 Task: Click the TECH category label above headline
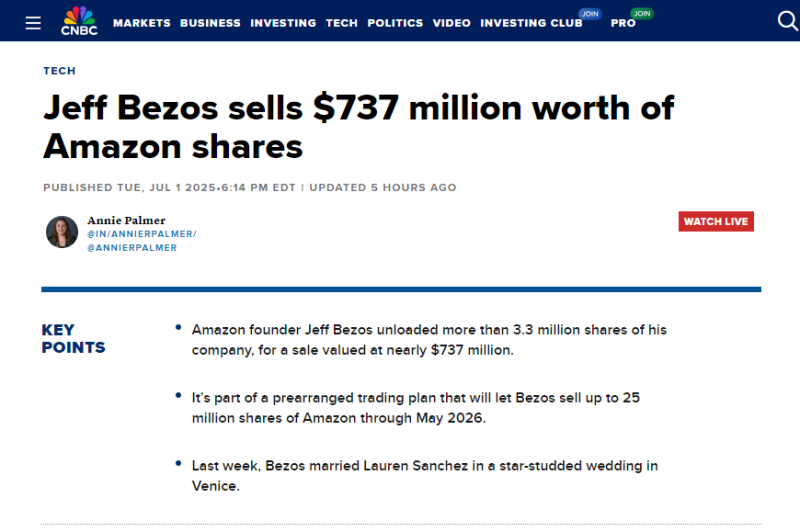[x=60, y=71]
